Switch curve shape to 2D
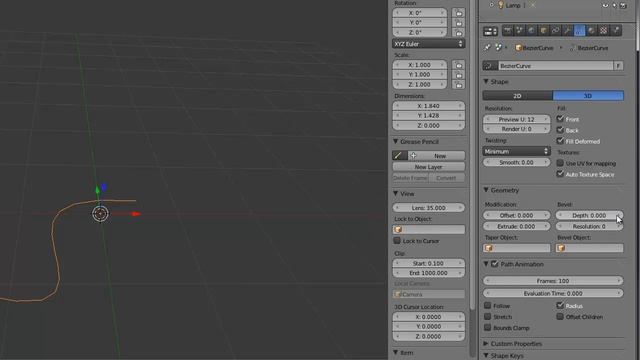This screenshot has width=640, height=360. (x=518, y=96)
